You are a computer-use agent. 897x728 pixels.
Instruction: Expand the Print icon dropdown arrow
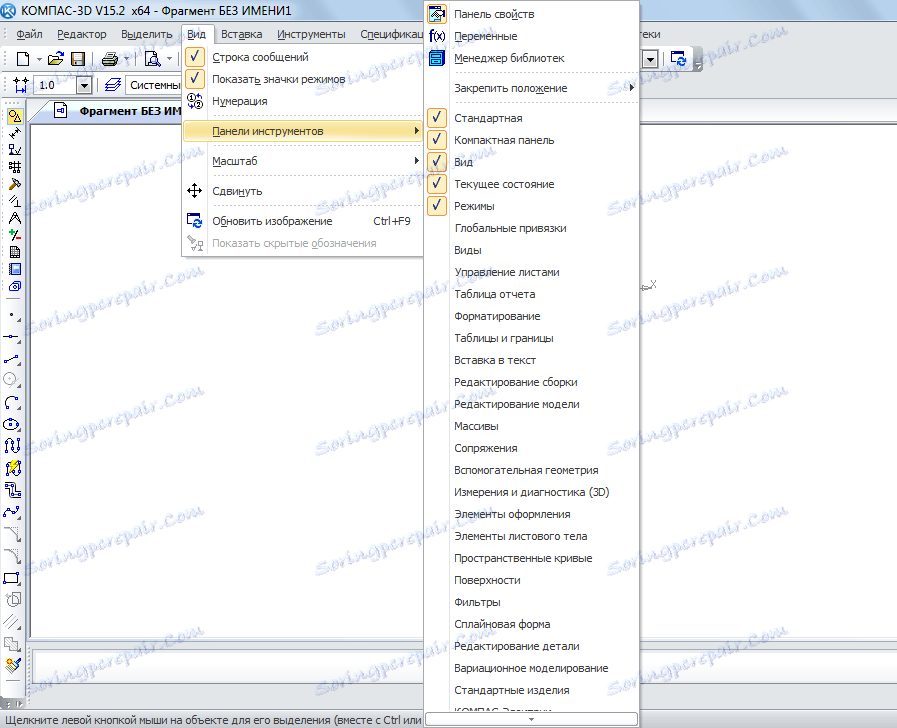(126, 59)
